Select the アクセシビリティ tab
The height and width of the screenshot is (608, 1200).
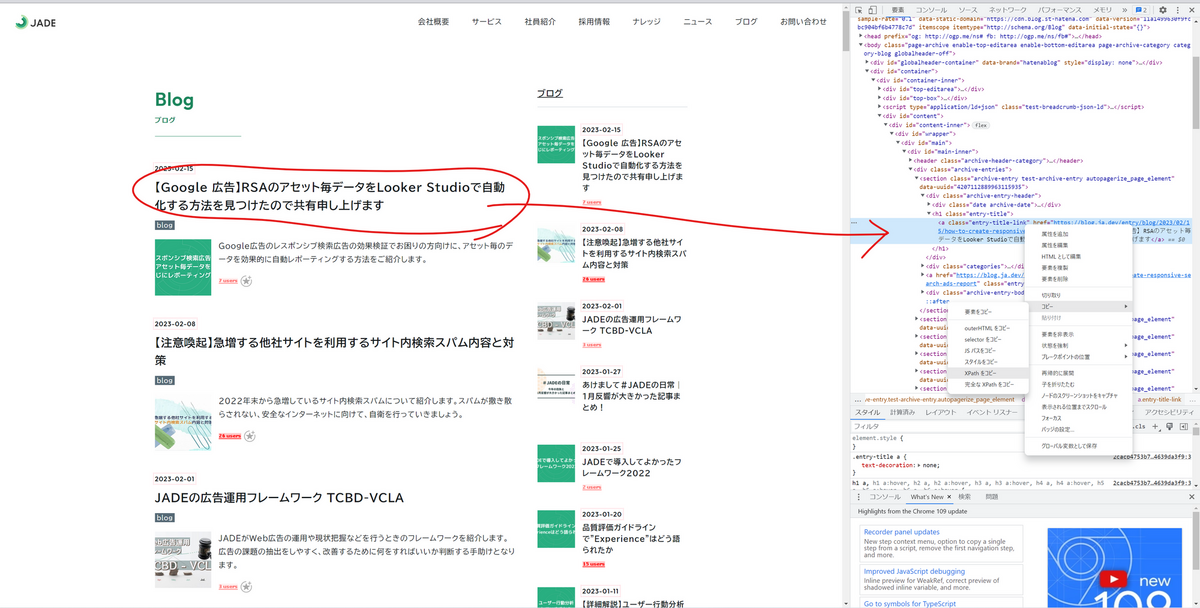point(1169,412)
